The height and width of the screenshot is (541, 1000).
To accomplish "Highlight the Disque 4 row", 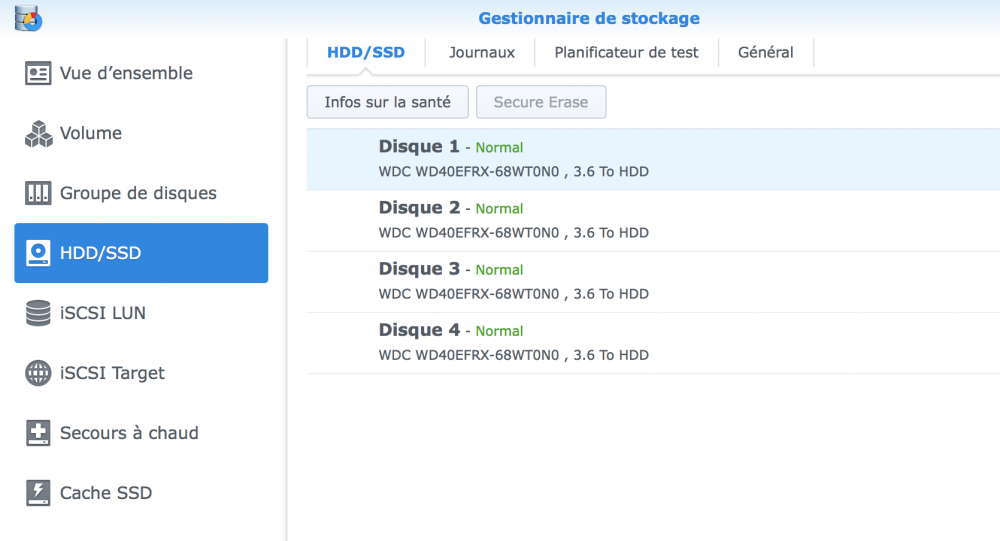I will tap(652, 342).
